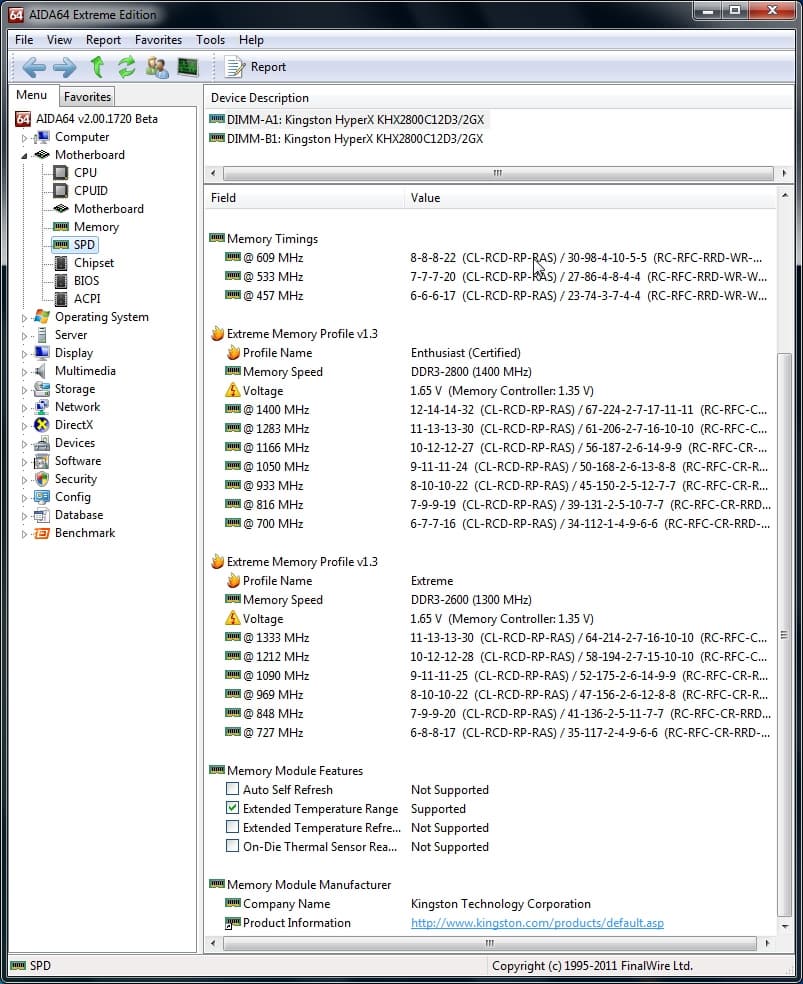Select the CPU tree item
The width and height of the screenshot is (803, 984).
click(85, 173)
